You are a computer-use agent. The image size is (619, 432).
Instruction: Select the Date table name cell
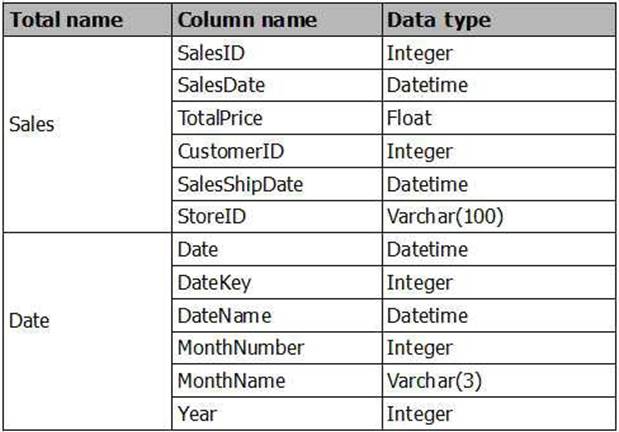click(28, 321)
